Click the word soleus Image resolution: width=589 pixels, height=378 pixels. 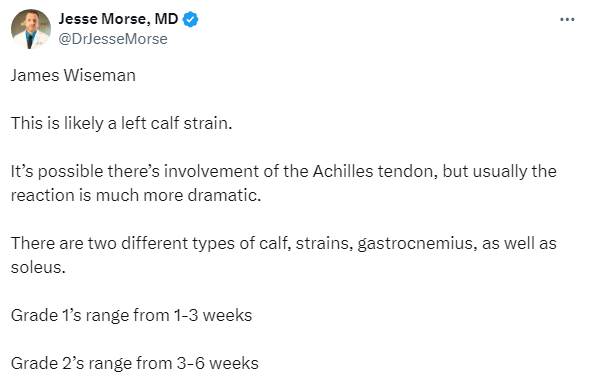[38, 268]
